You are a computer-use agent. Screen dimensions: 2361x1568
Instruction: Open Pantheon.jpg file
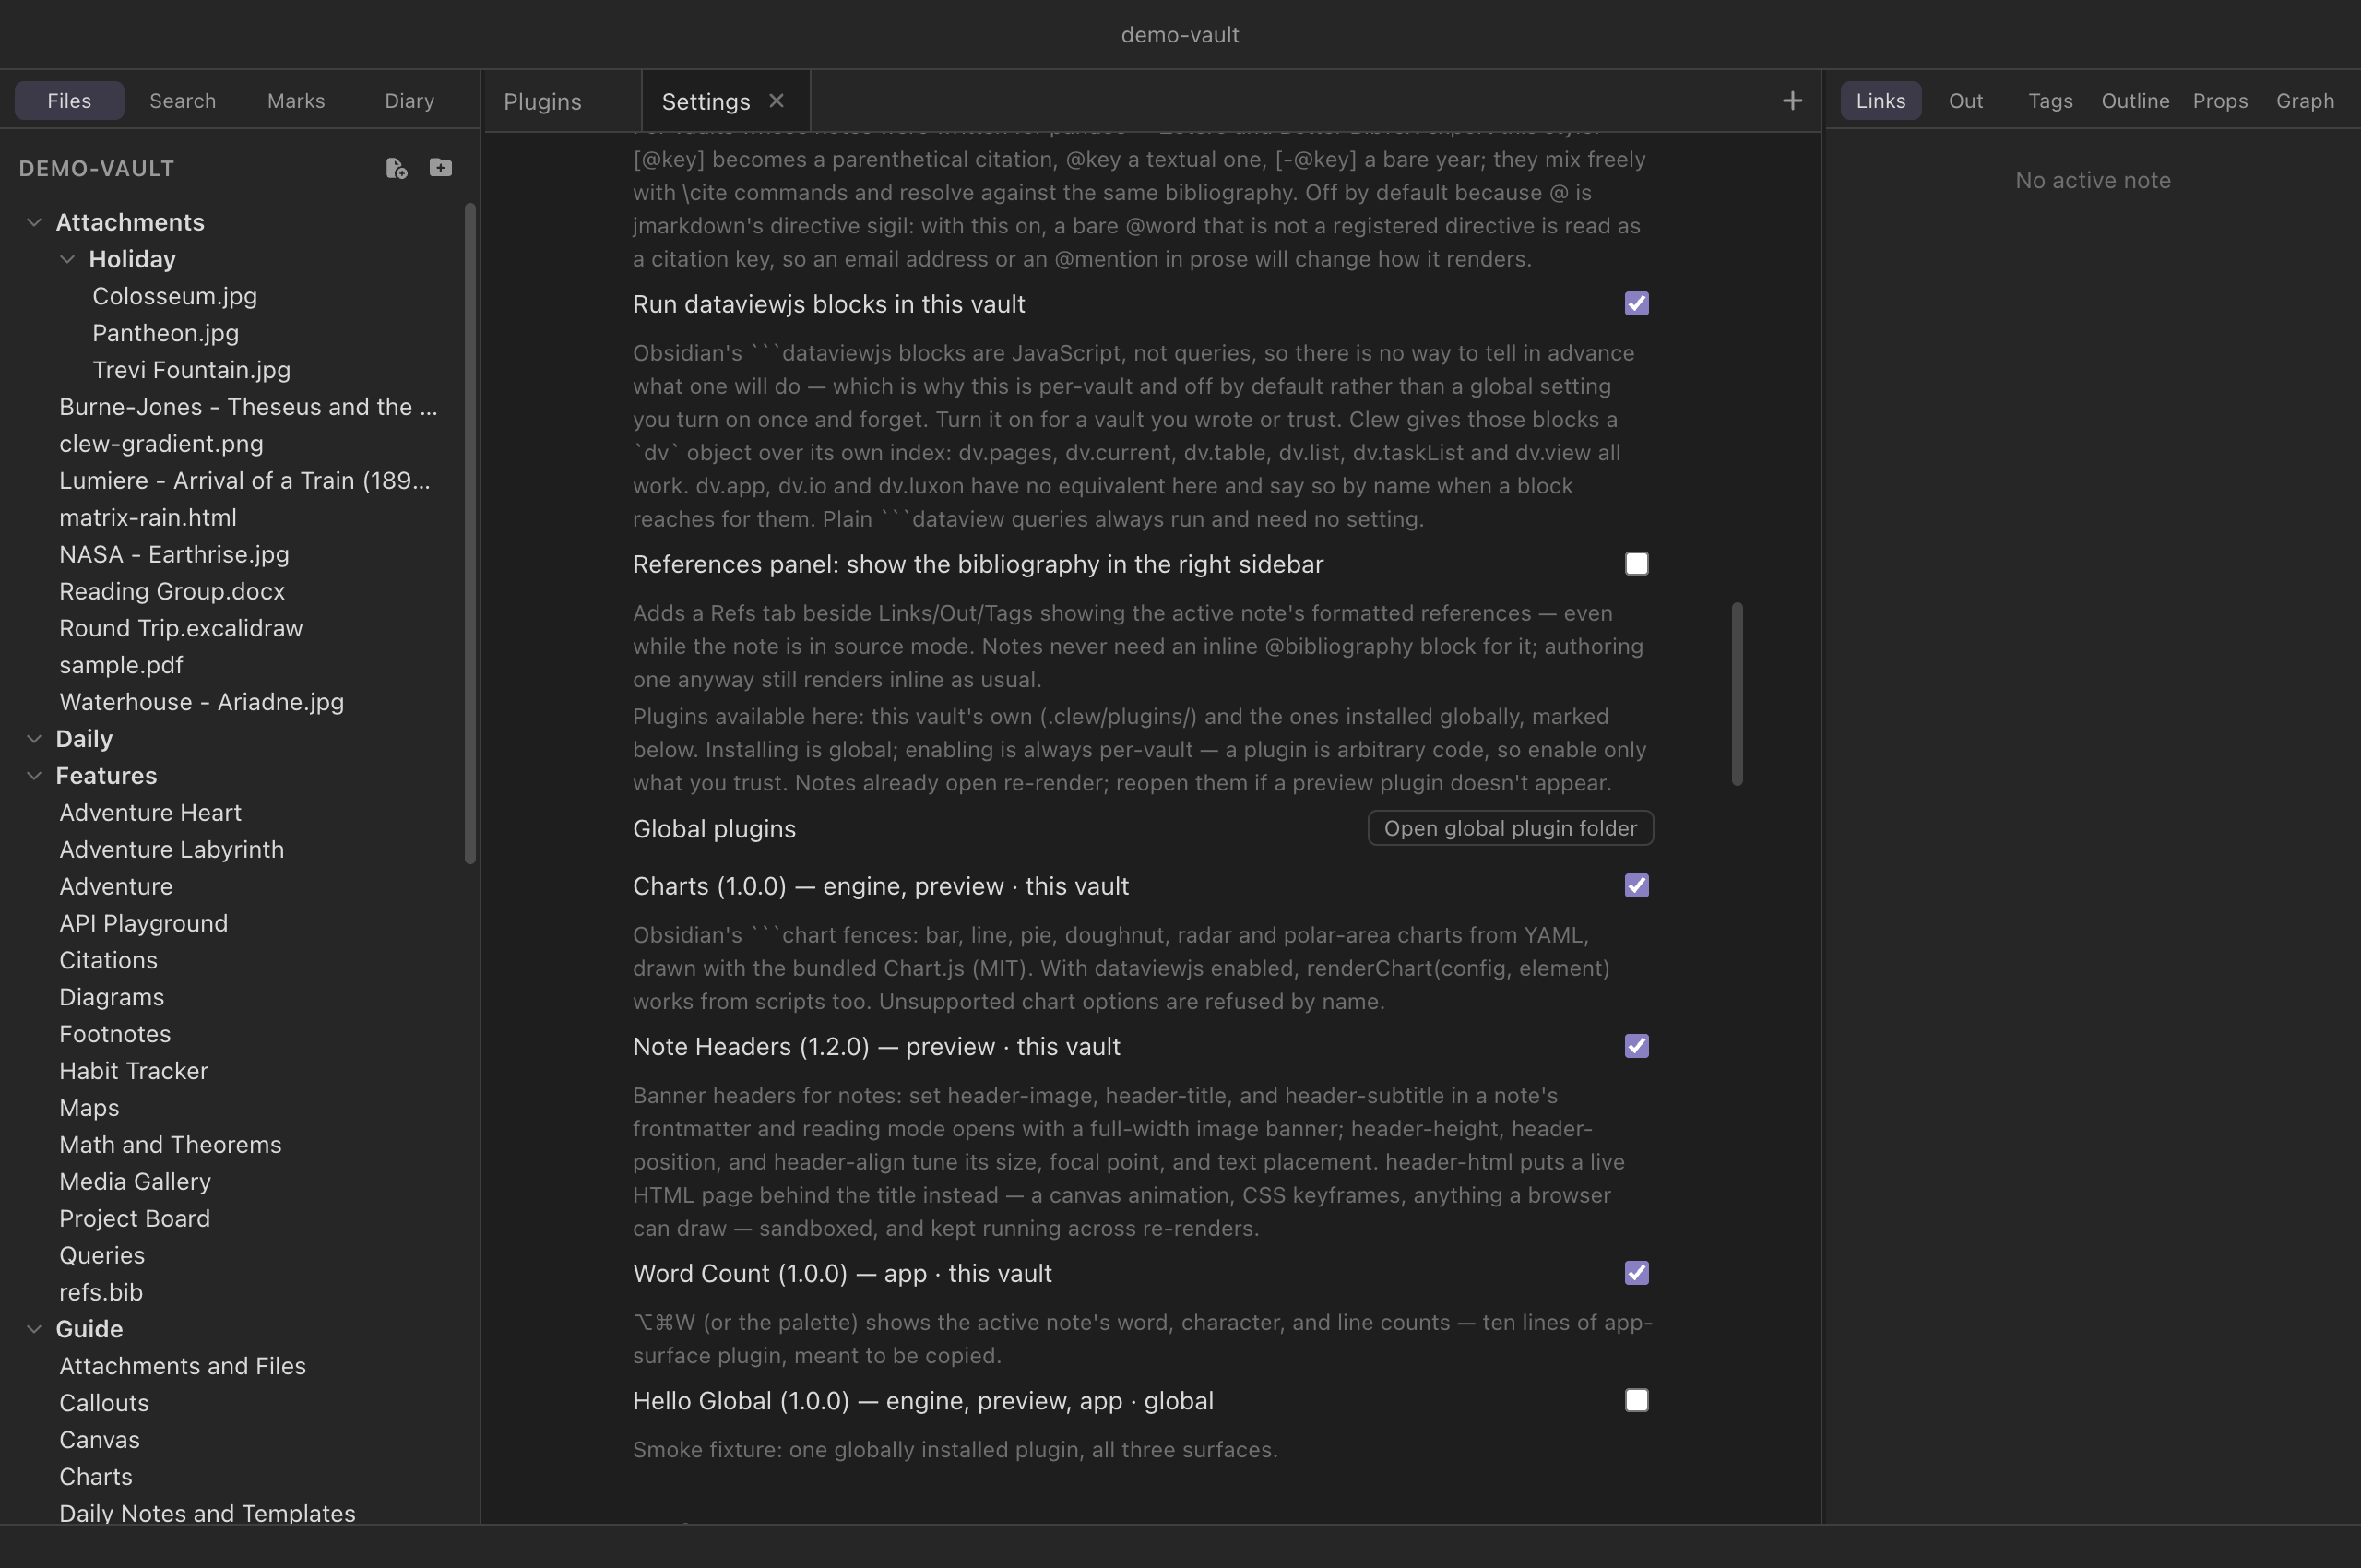(x=166, y=333)
